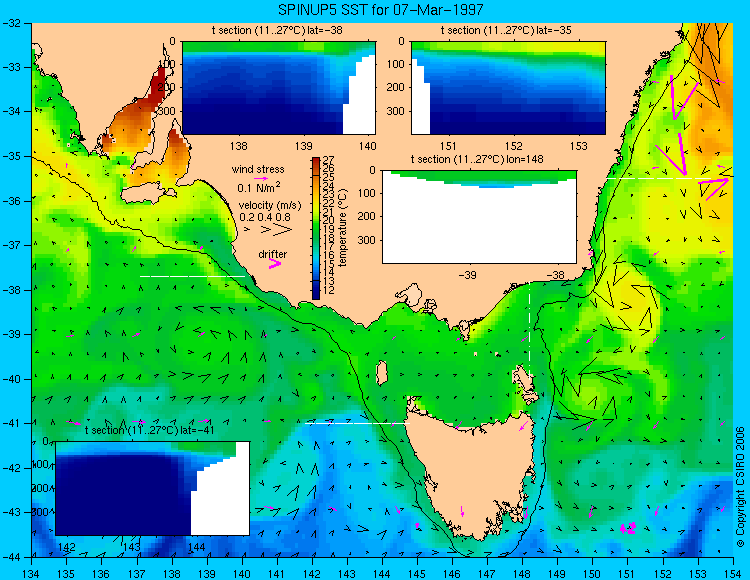Click '150' on the main longitude axis
This screenshot has width=750, height=580.
(x=592, y=574)
